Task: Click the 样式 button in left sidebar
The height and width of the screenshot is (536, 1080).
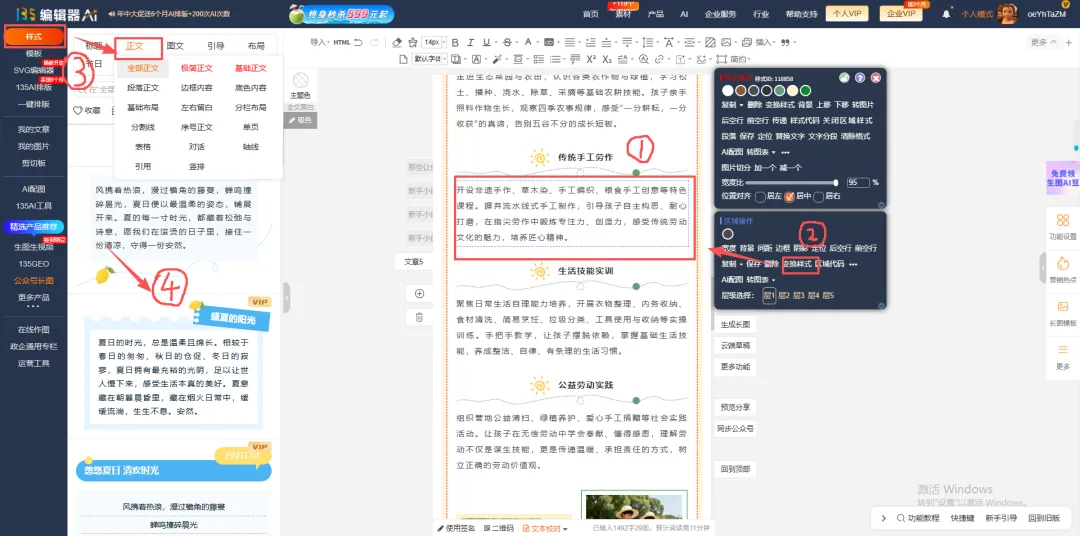Action: (34, 36)
